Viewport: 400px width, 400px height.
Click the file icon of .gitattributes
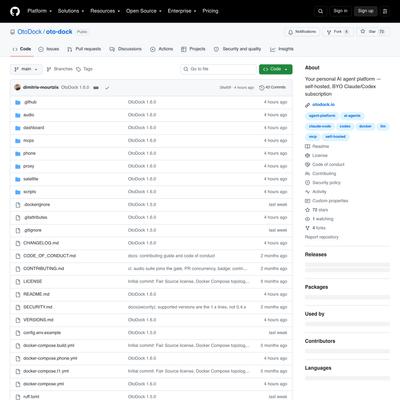click(x=18, y=218)
